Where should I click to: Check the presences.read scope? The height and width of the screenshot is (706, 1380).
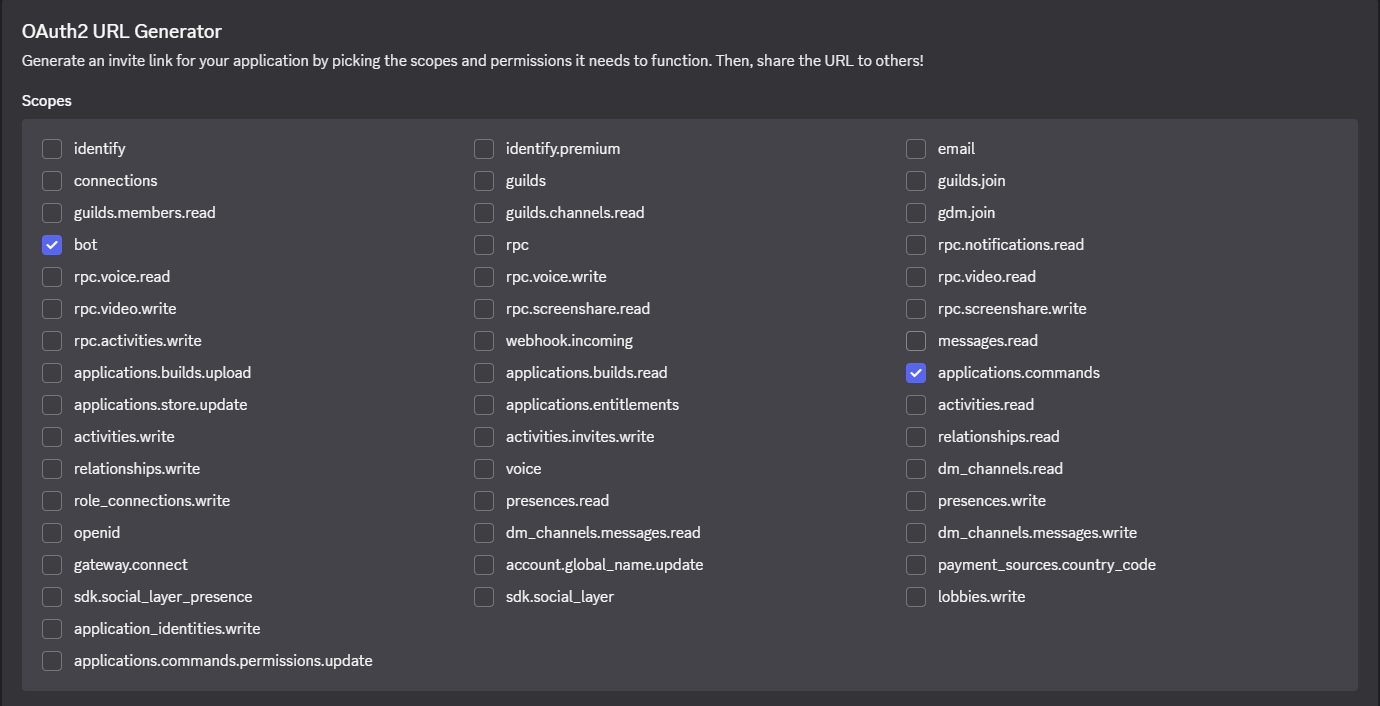(484, 501)
